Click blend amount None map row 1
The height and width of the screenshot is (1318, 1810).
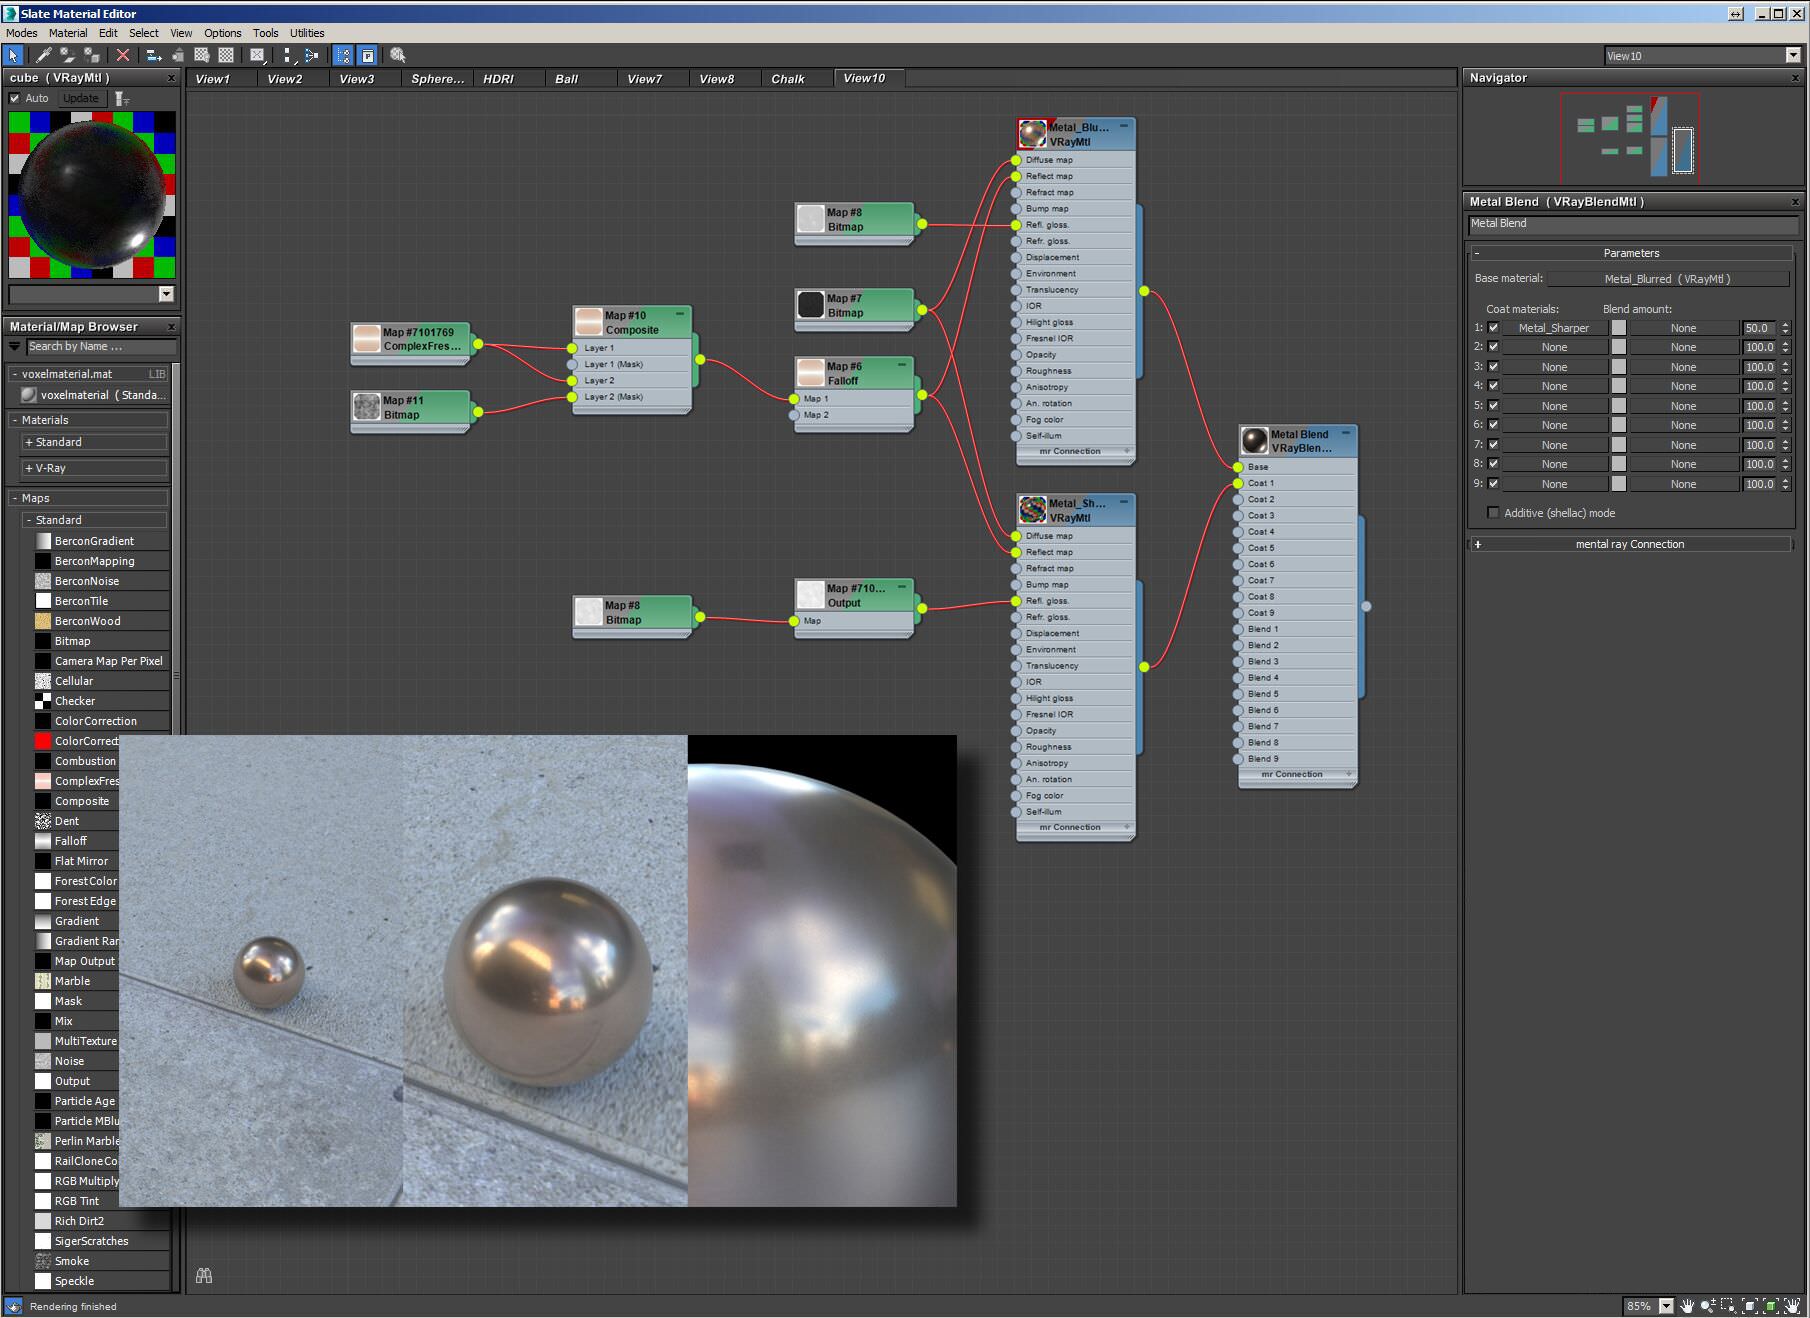pyautogui.click(x=1683, y=328)
